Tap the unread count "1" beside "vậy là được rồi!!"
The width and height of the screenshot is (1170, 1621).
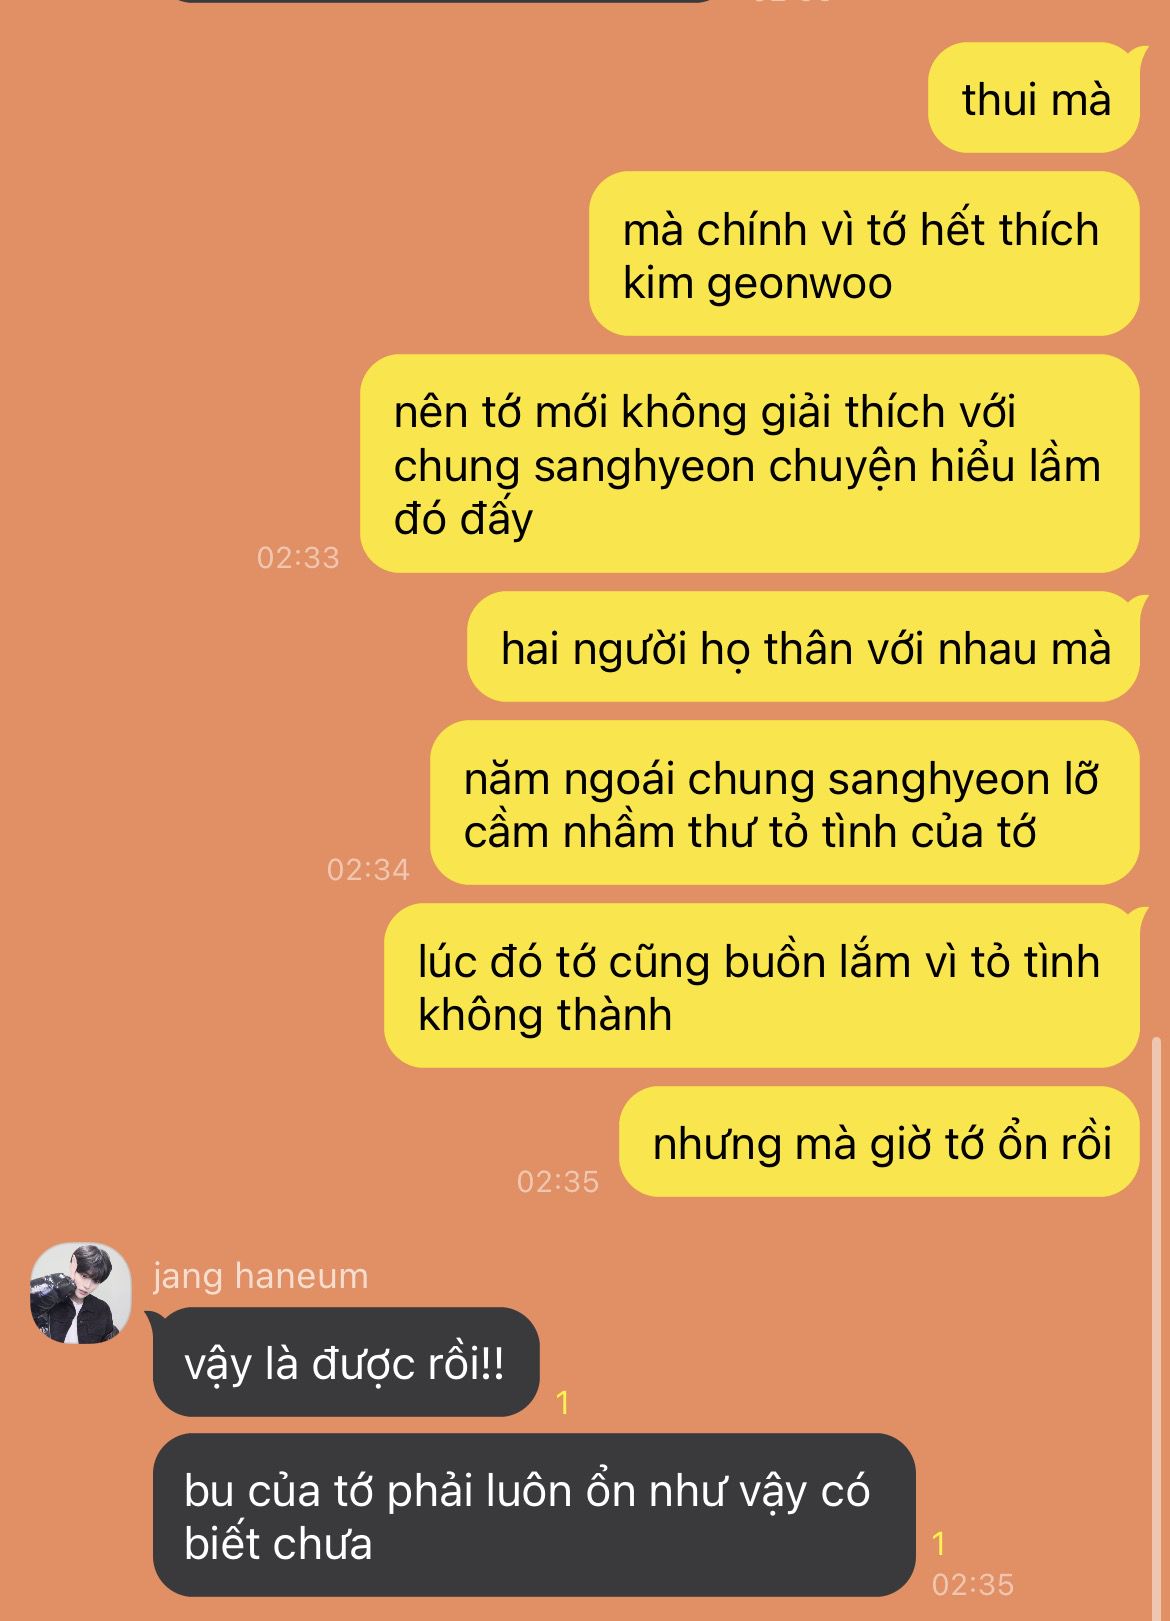563,1402
